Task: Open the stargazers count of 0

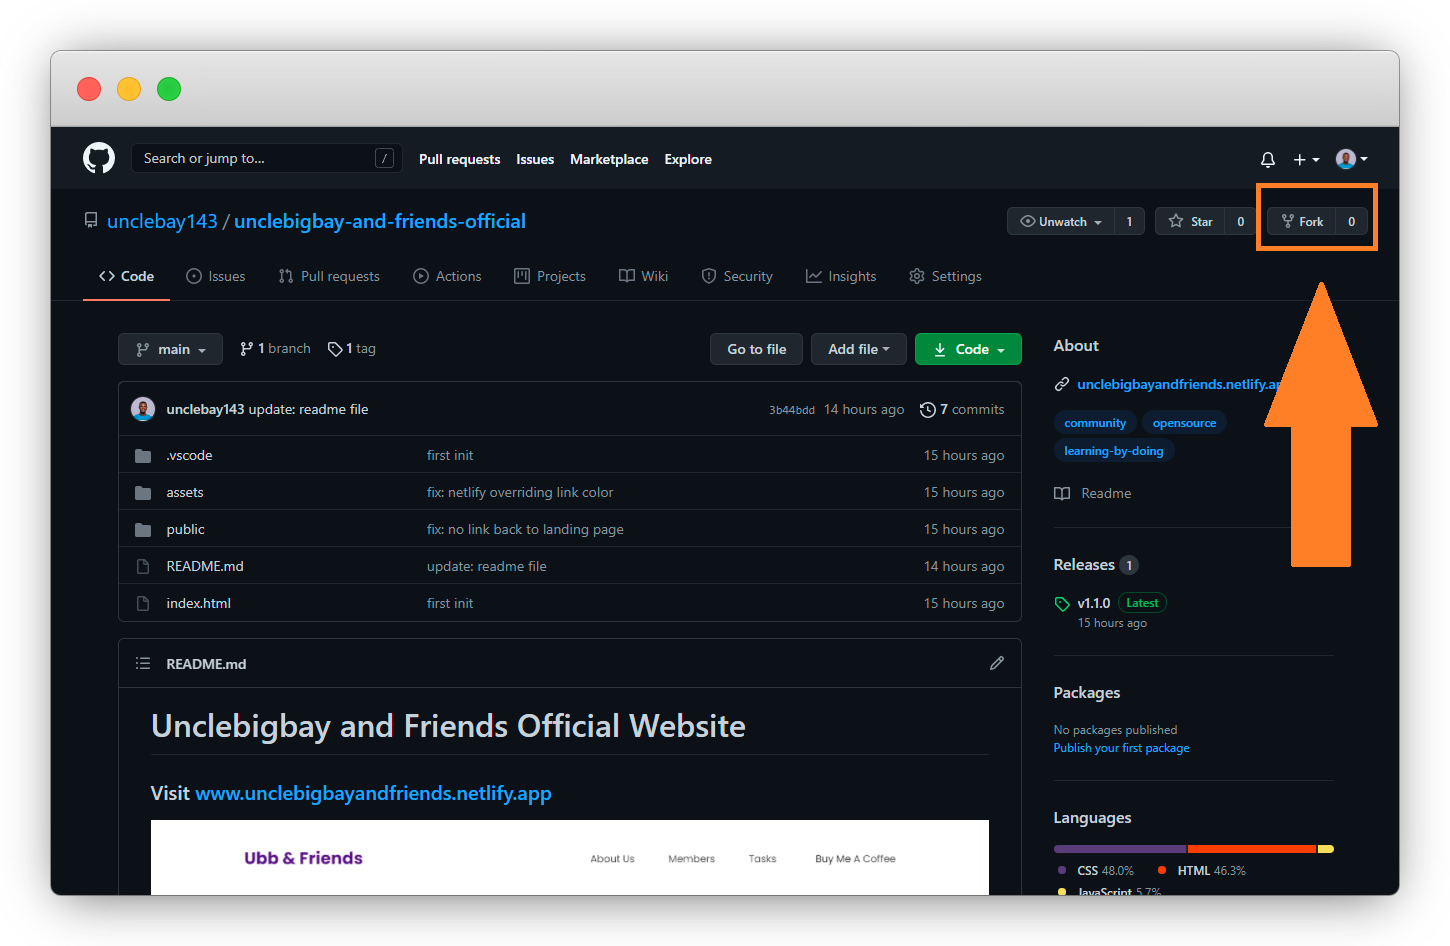Action: 1240,221
